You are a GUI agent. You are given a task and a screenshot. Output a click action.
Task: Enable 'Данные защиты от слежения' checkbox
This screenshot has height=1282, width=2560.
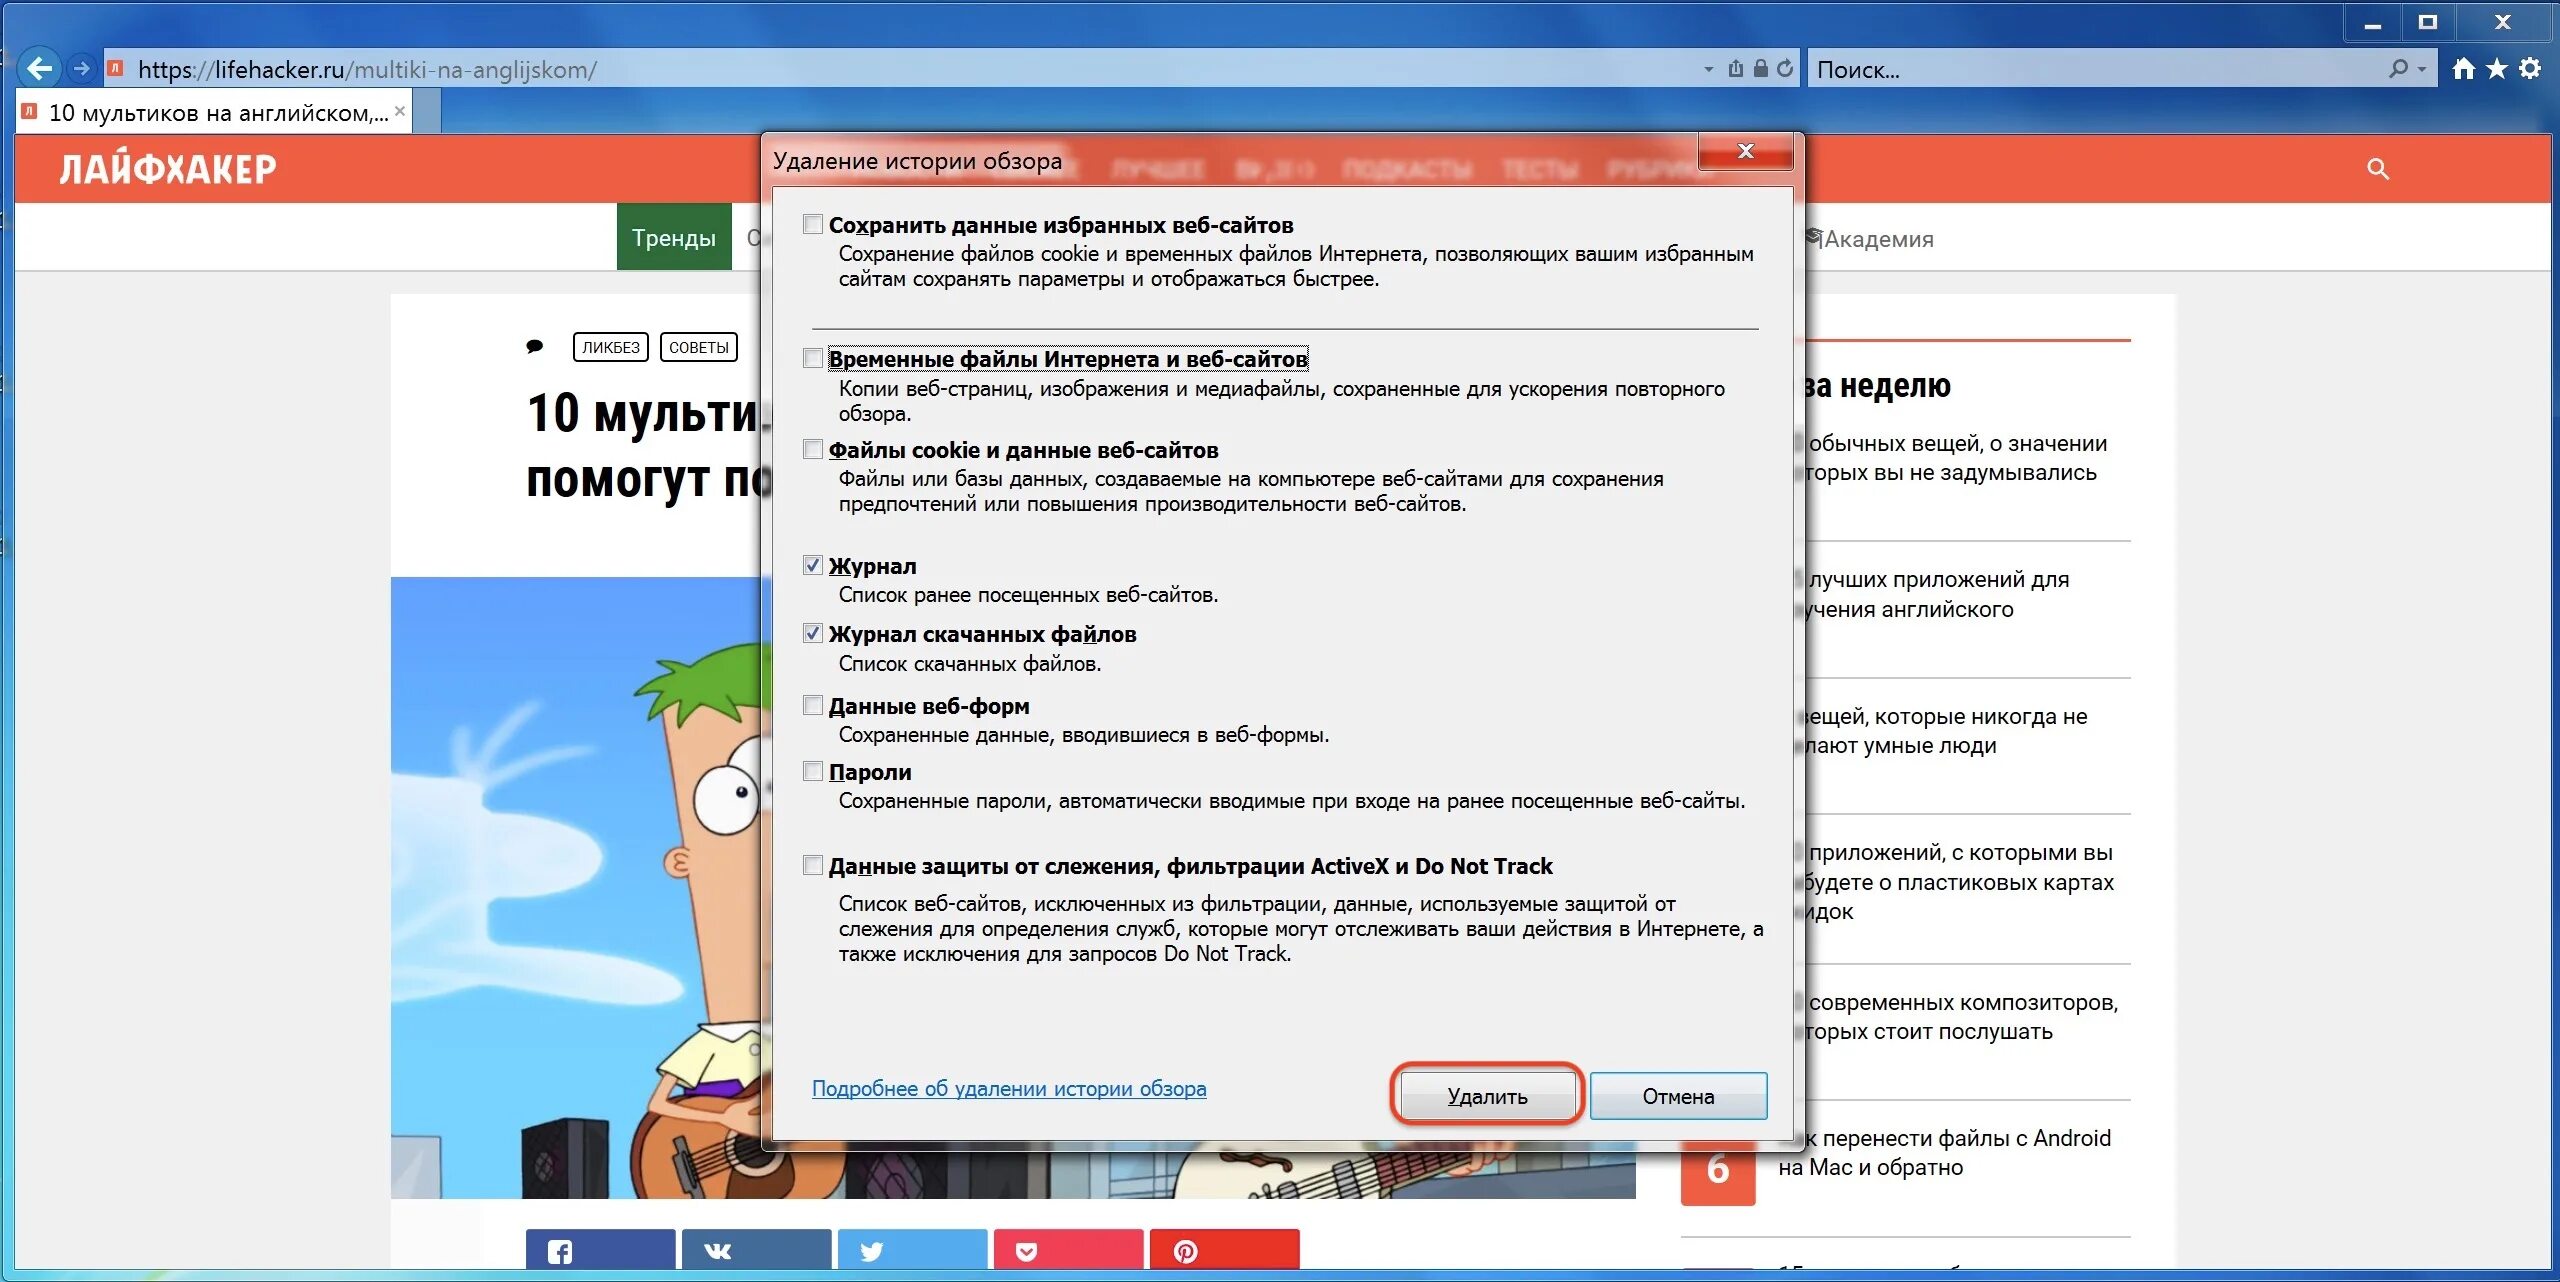(x=813, y=865)
